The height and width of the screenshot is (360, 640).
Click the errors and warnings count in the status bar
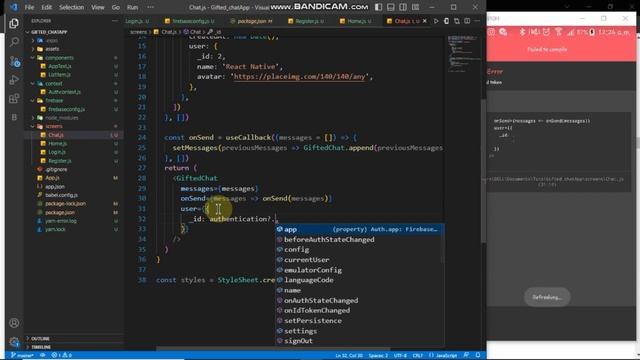(x=62, y=355)
